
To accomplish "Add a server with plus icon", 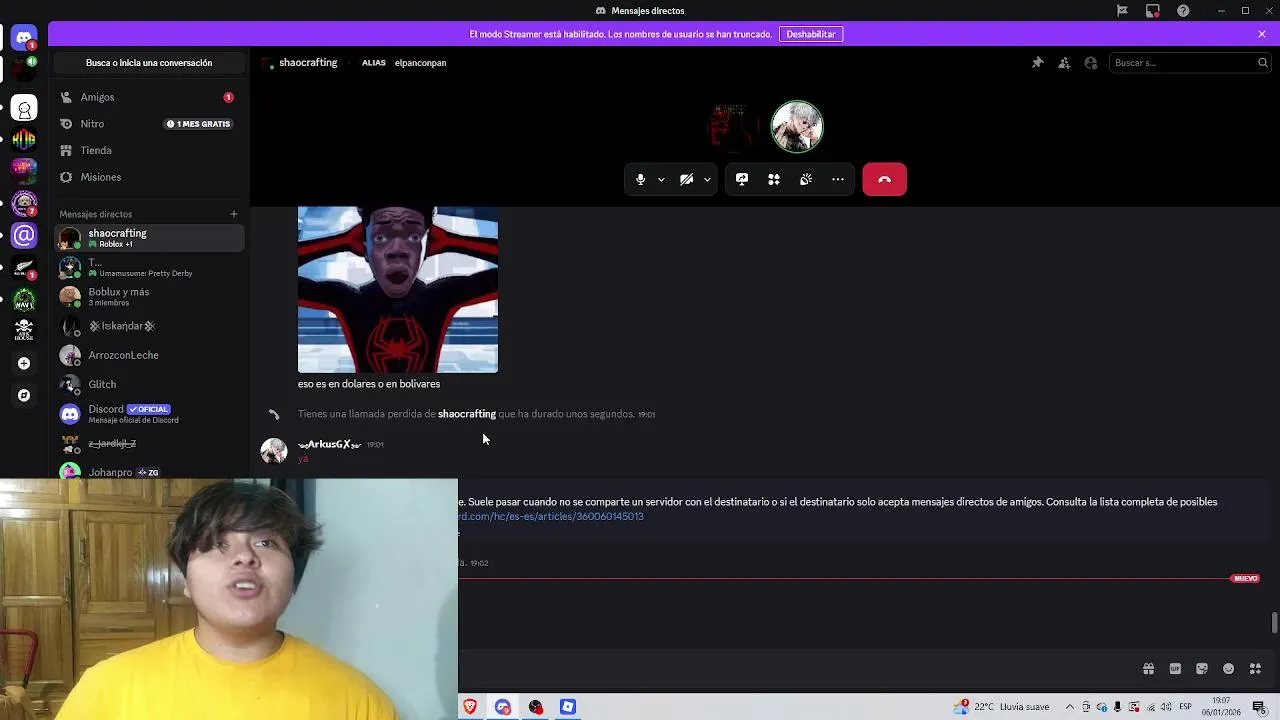I will [24, 363].
